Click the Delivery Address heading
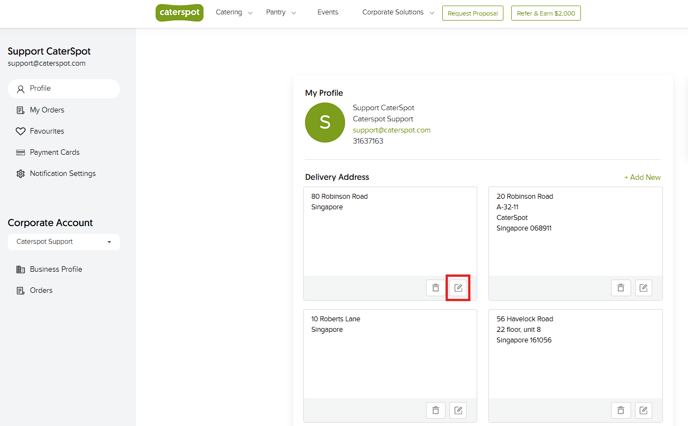Image resolution: width=688 pixels, height=426 pixels. tap(337, 177)
